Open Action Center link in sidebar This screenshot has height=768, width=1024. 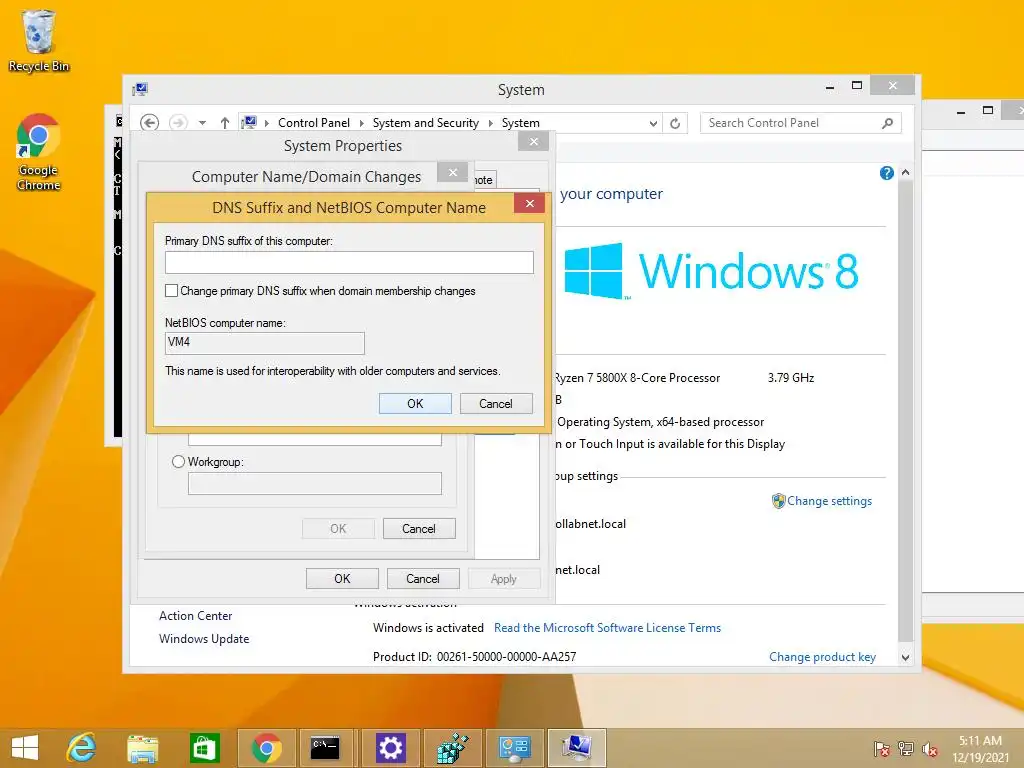pyautogui.click(x=195, y=616)
